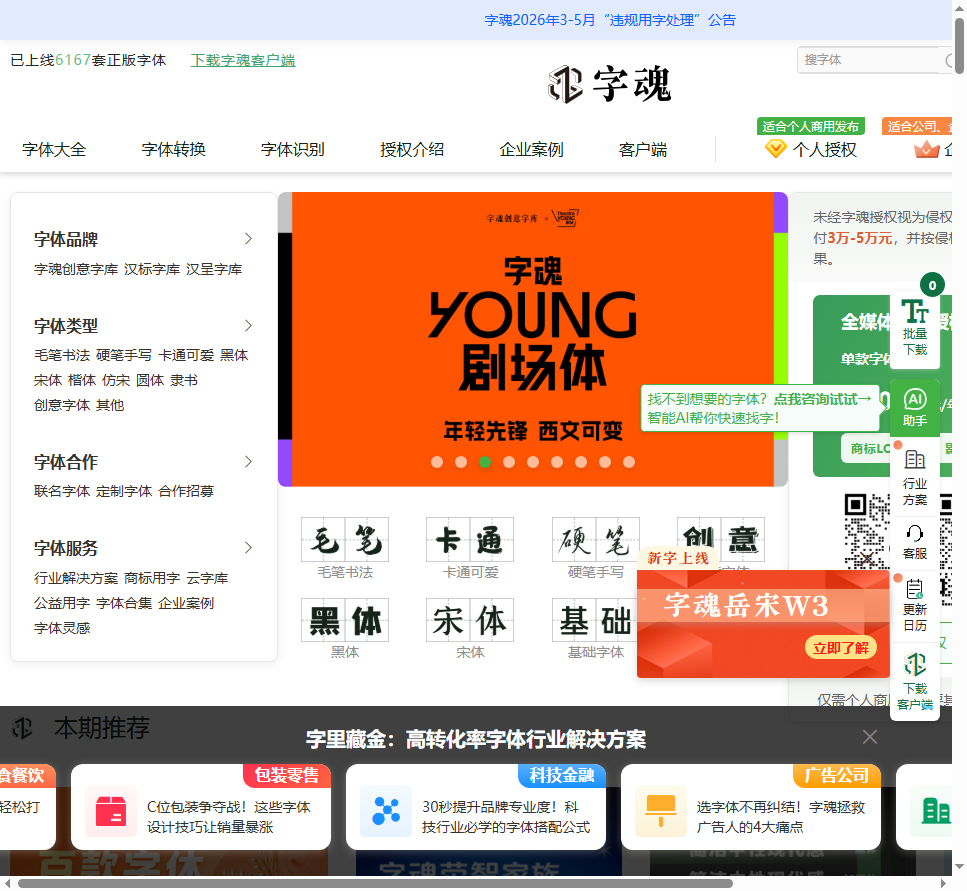Viewport: 967px width, 891px height.
Task: Select the fifth carousel dot
Action: point(533,462)
